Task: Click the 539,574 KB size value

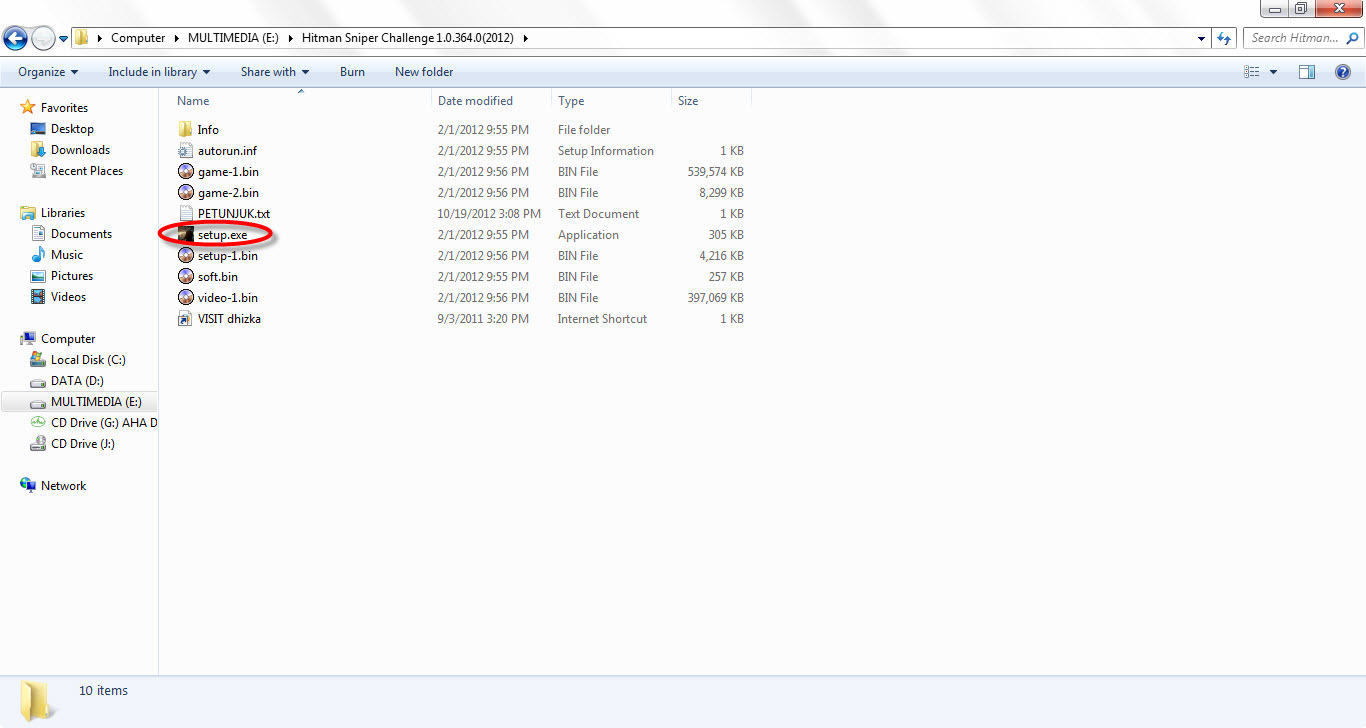Action: 713,172
